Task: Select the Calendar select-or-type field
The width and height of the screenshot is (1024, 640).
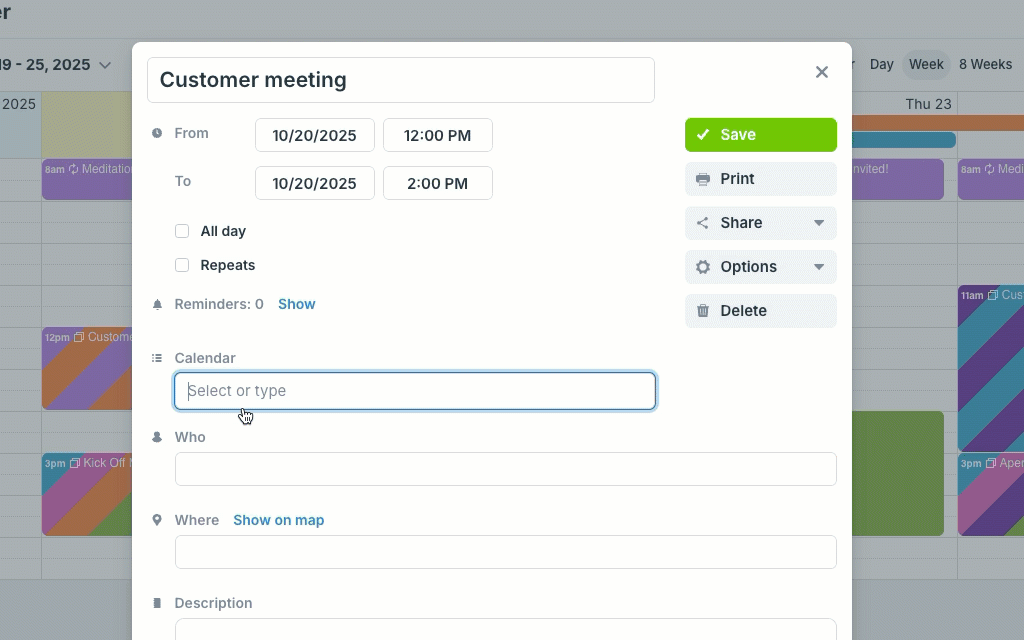Action: 415,391
